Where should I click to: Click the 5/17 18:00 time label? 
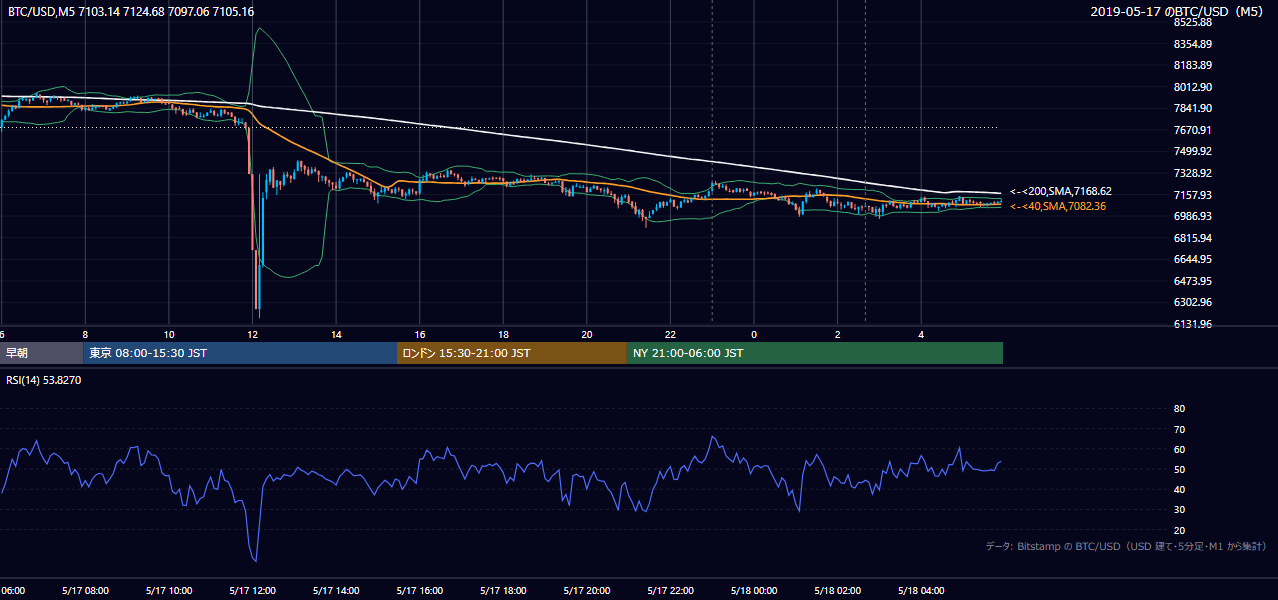[503, 590]
